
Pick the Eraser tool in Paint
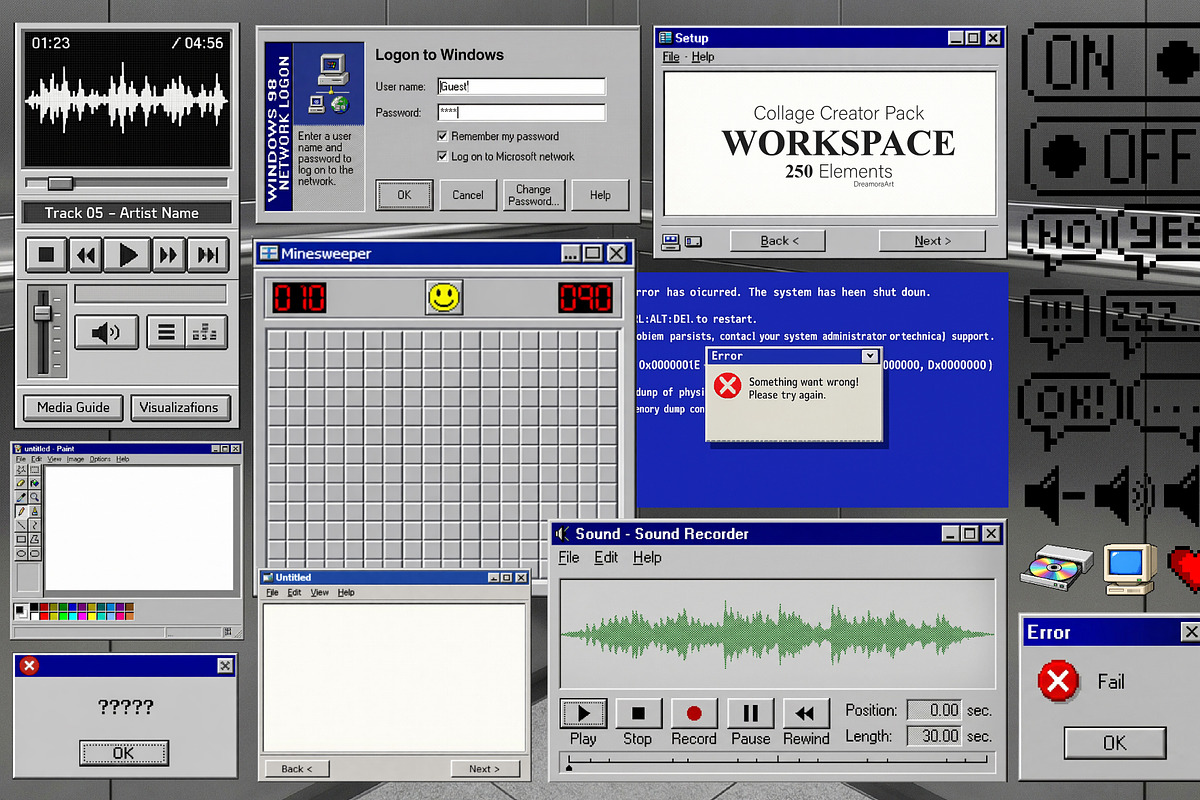tap(21, 483)
